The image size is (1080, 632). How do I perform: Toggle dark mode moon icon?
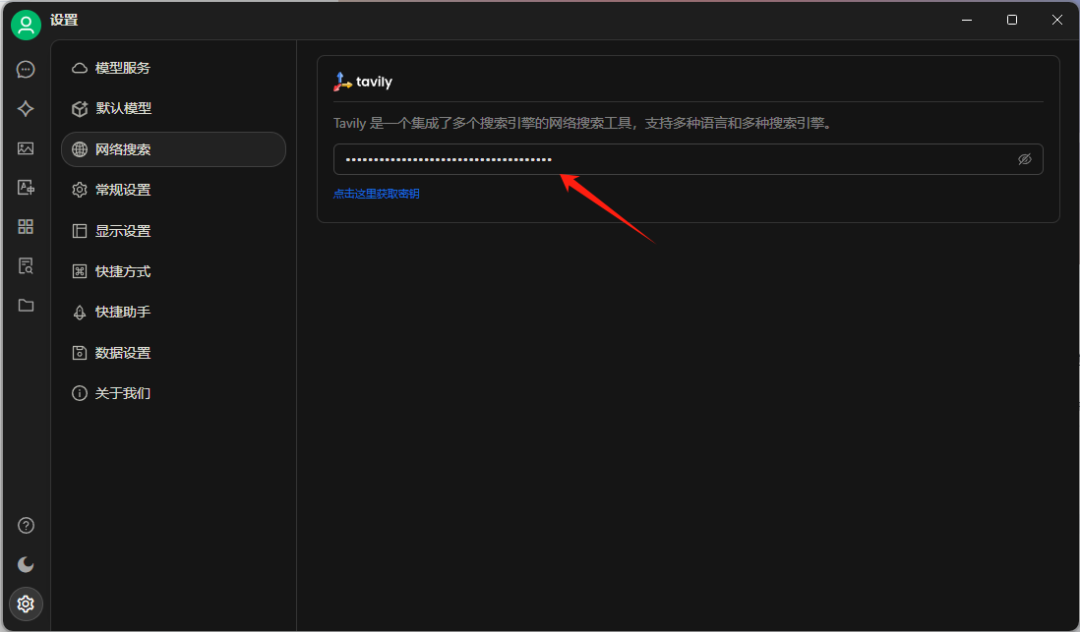[25, 565]
